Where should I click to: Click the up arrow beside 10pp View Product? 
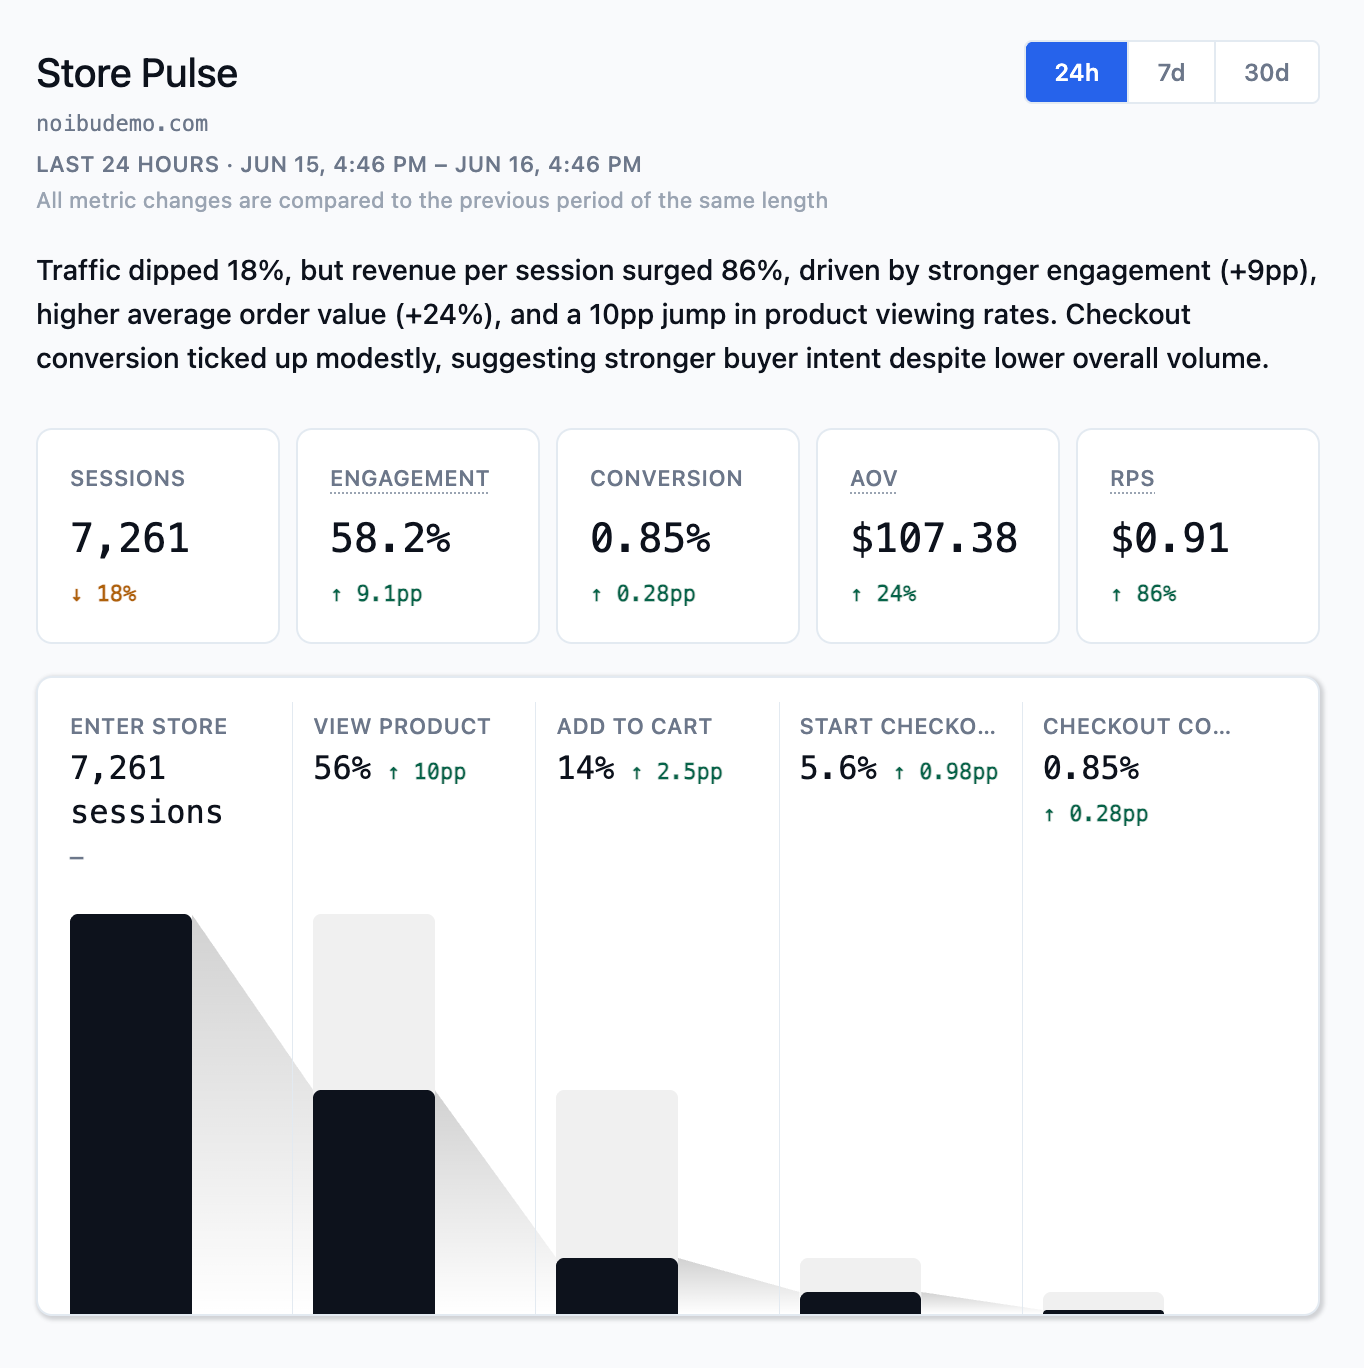(x=394, y=773)
